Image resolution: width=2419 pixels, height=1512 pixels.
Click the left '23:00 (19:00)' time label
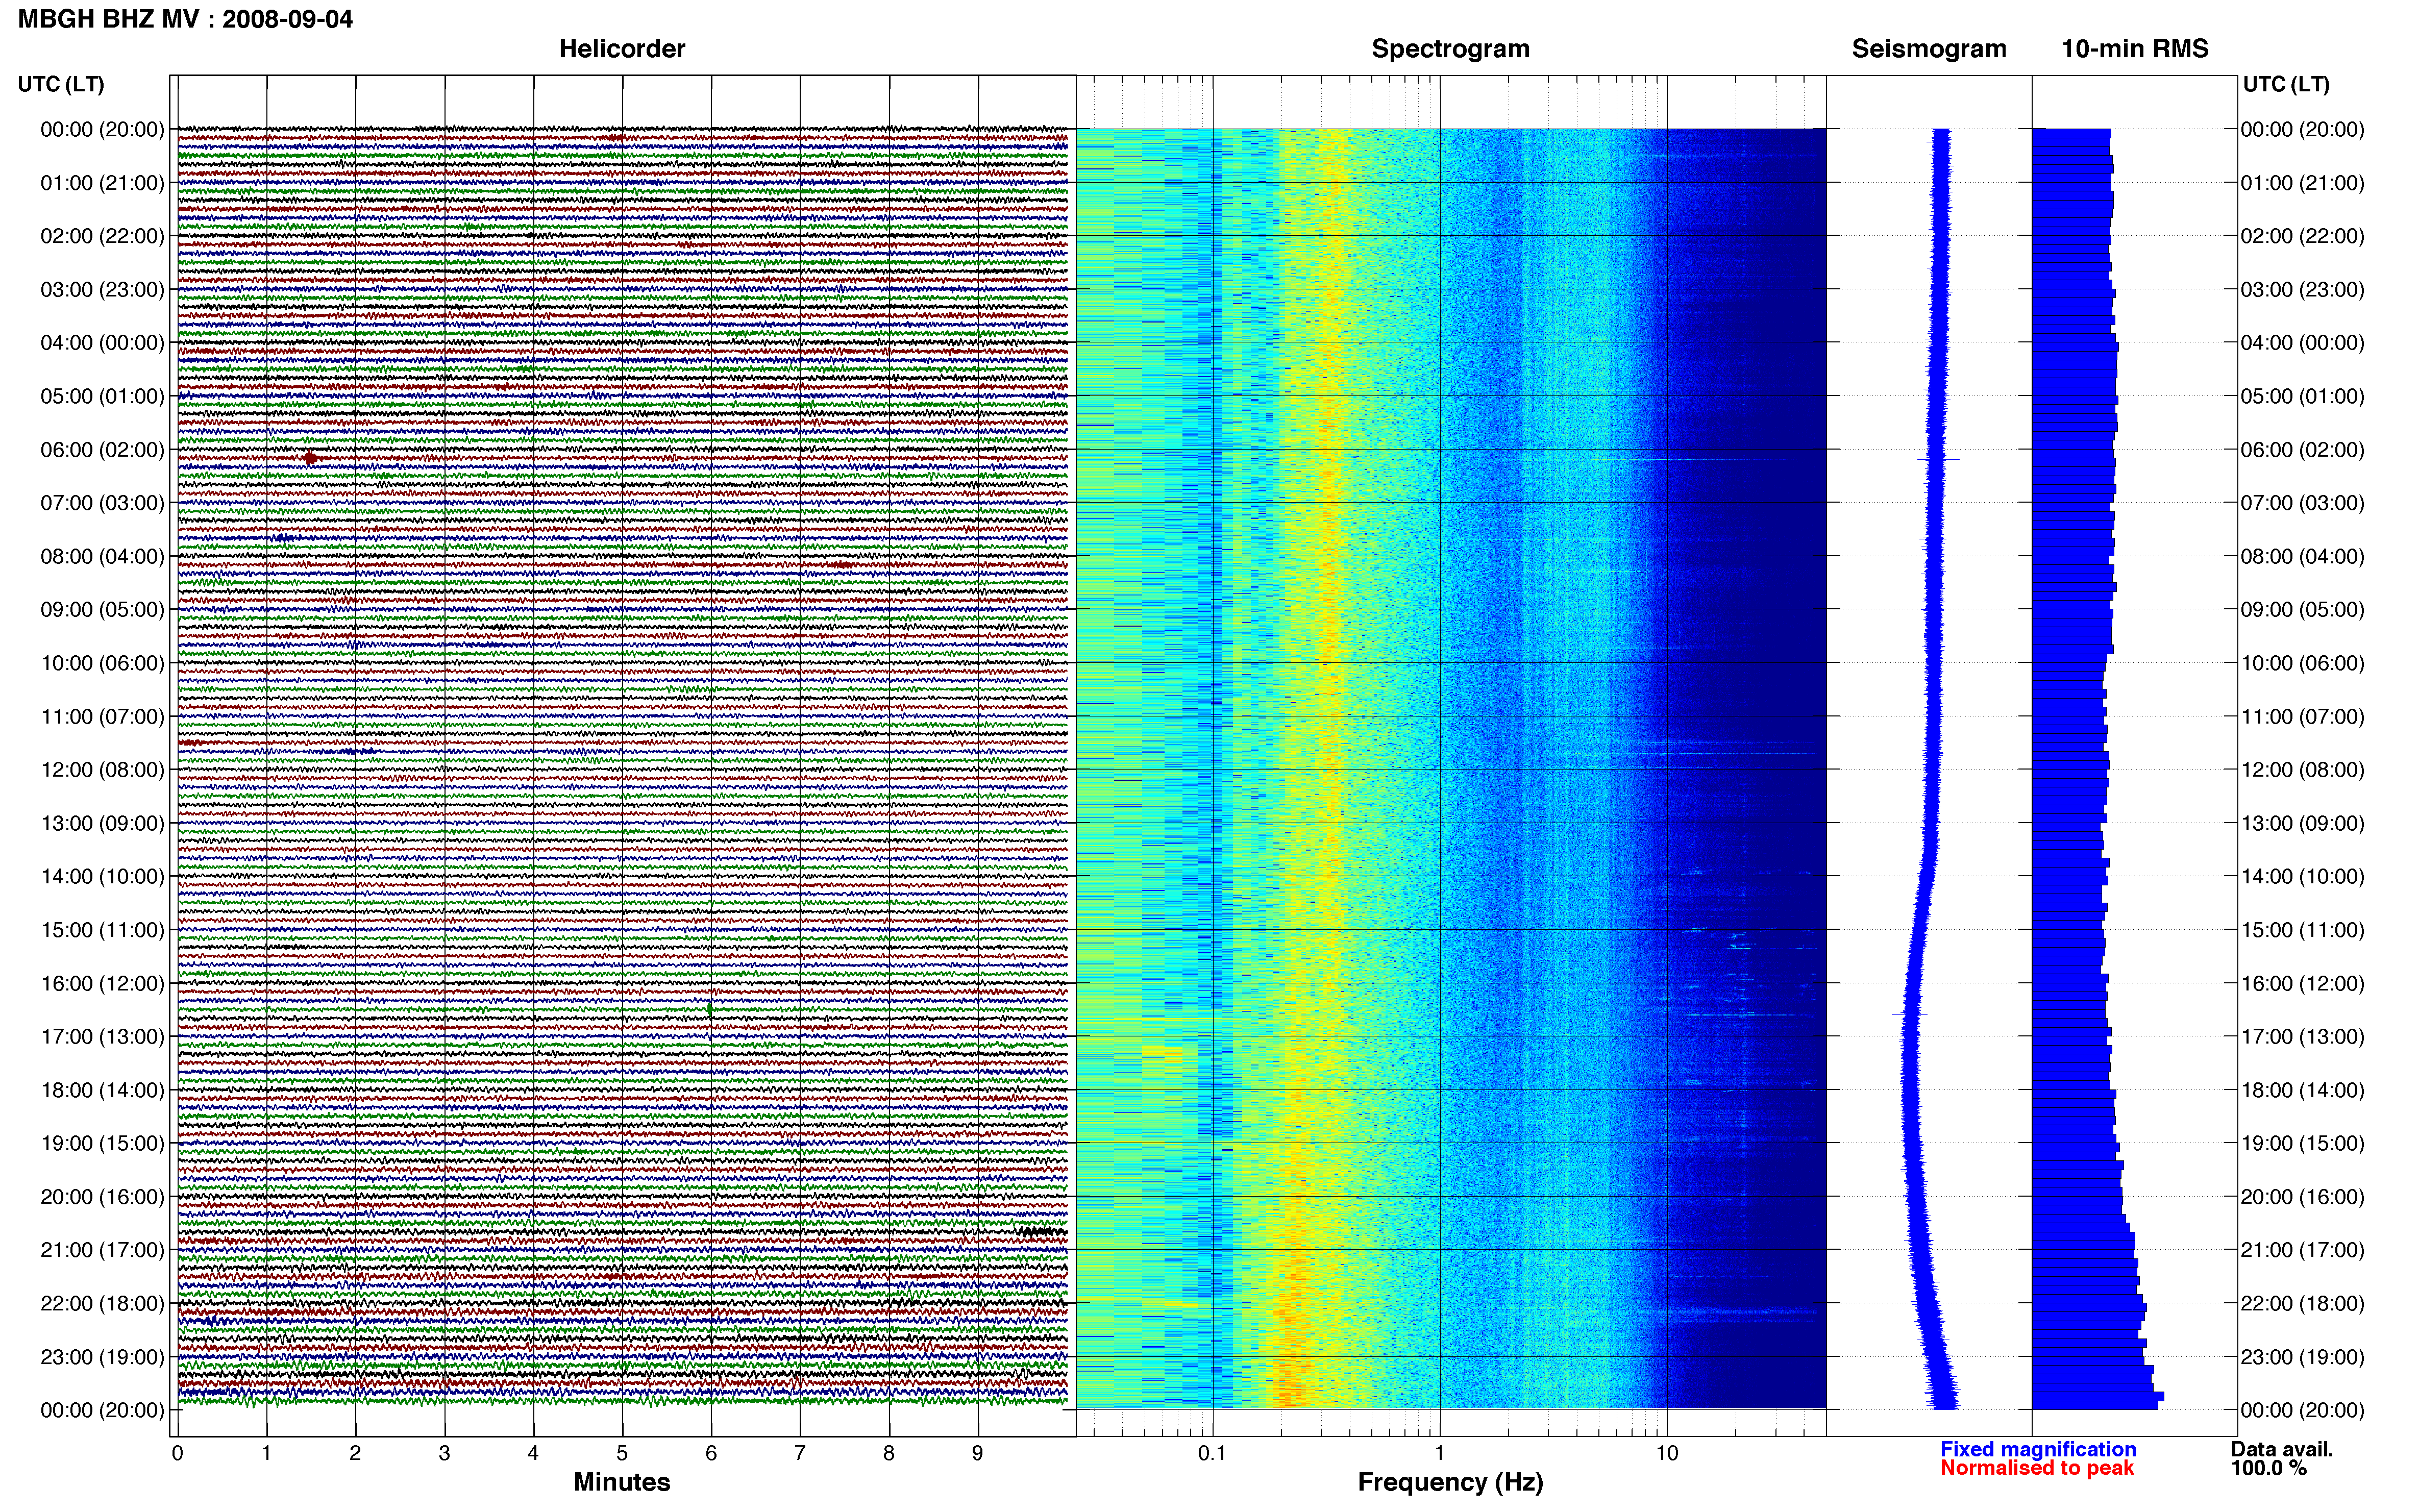102,1357
